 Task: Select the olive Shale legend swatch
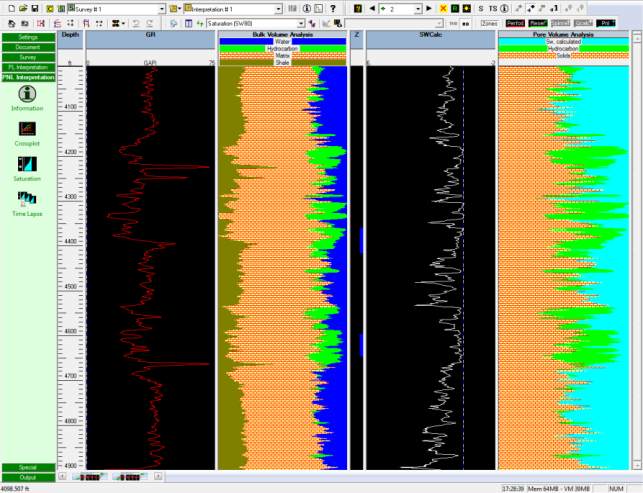tap(283, 62)
